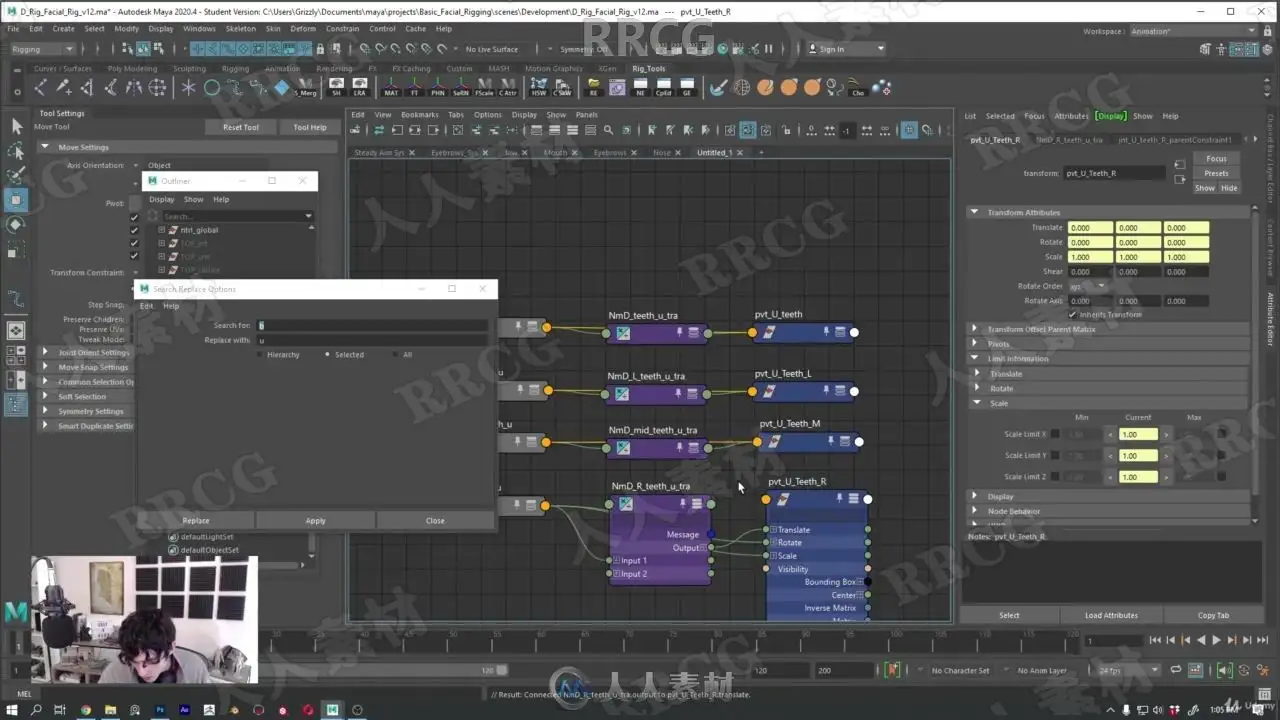The height and width of the screenshot is (720, 1280).
Task: Open the paint brush shelf tool
Action: point(718,88)
